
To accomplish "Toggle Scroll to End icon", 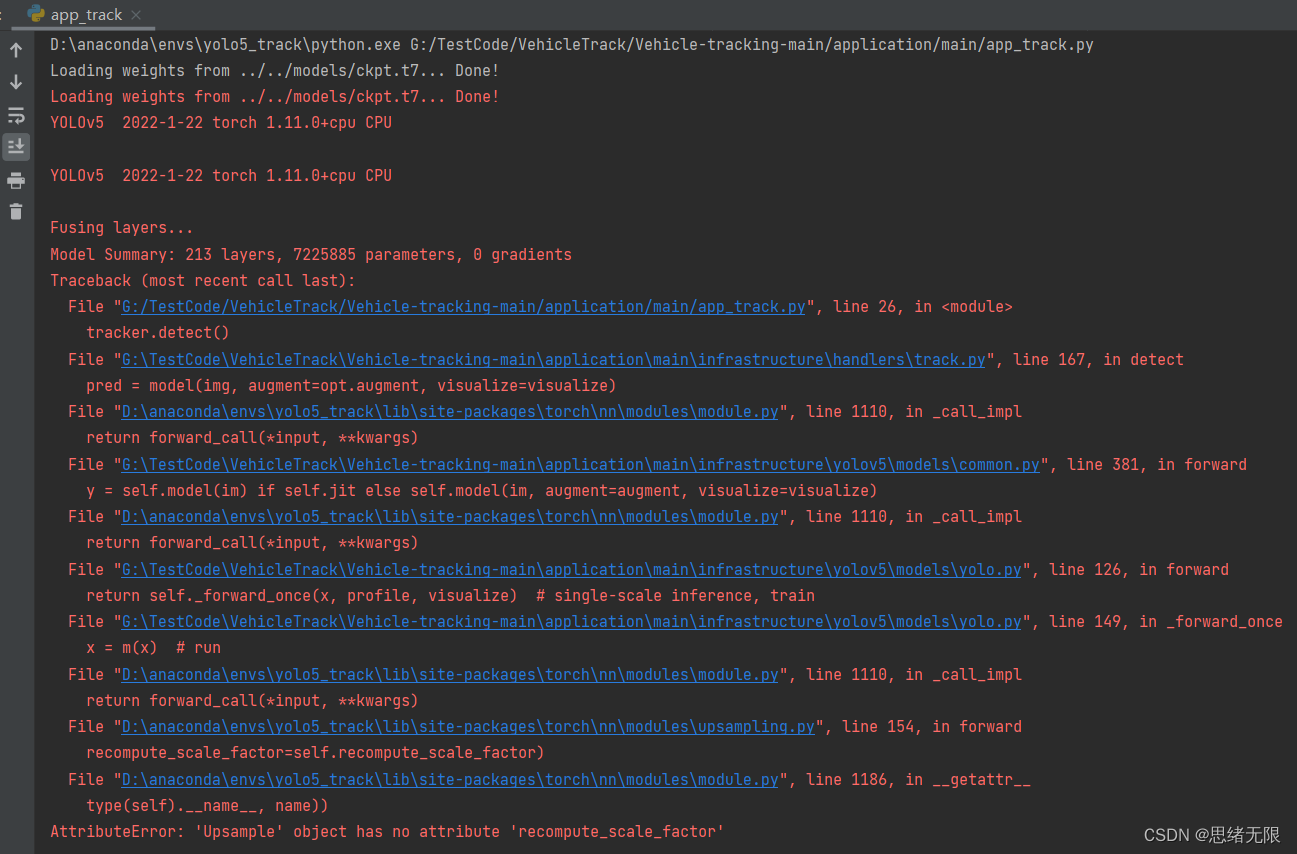I will 16,147.
